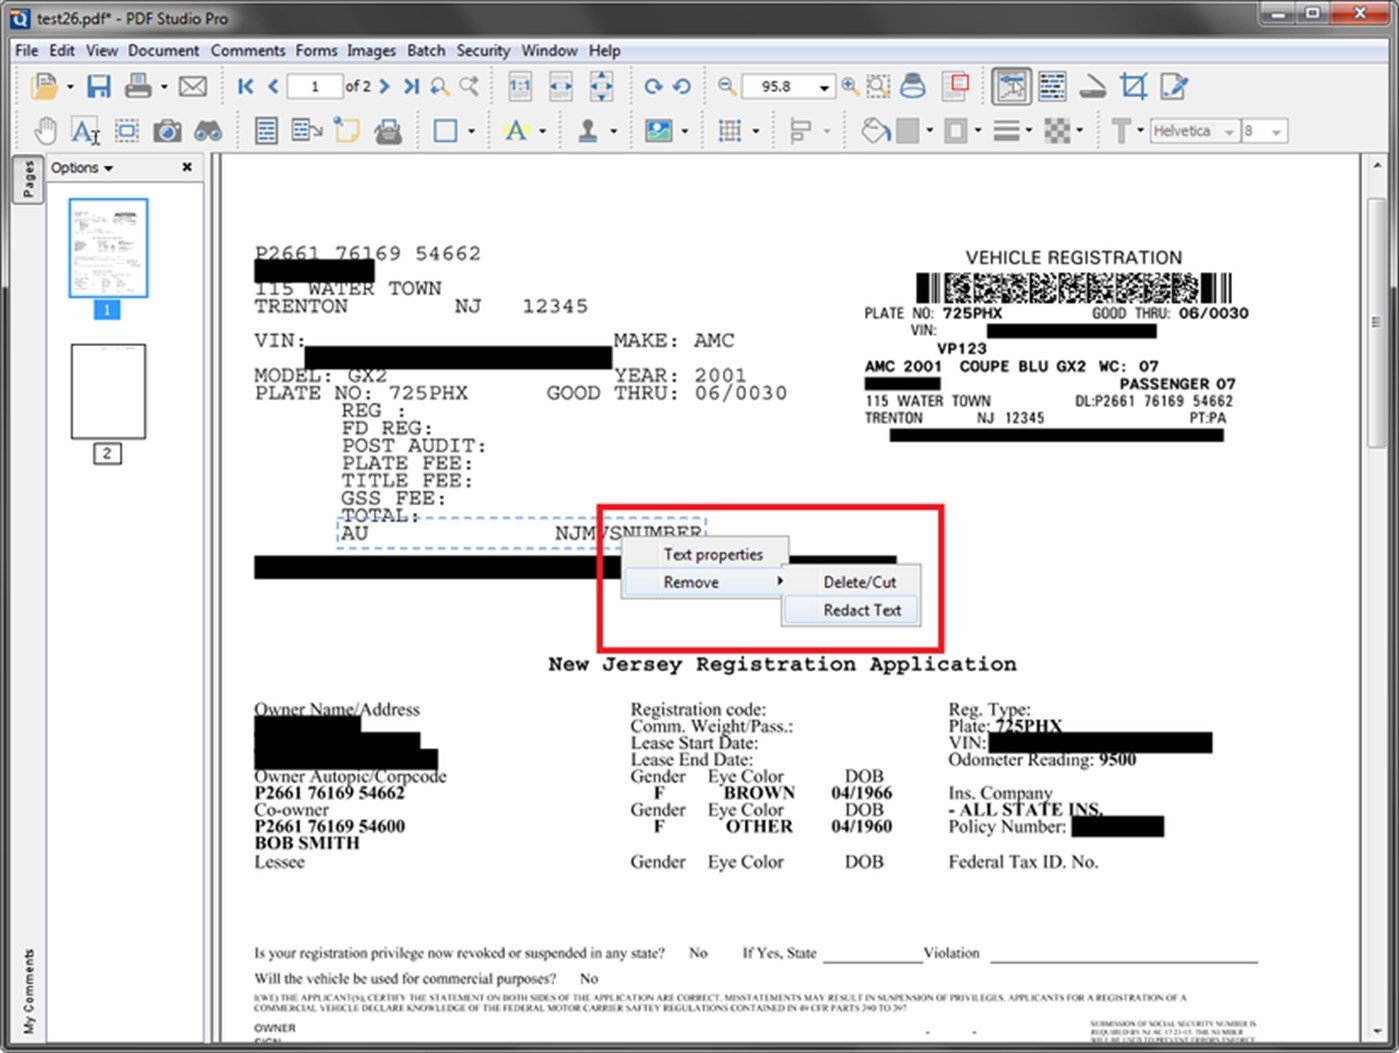Open the Options dropdown in Pages panel

pos(82,168)
